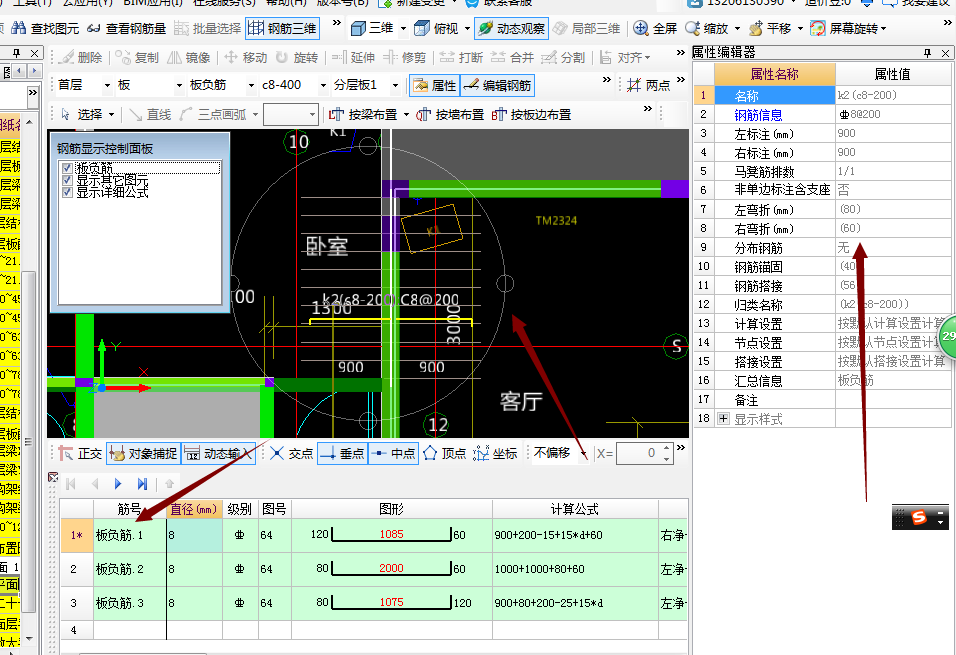
Task: Toggle 顶点 vertex snap
Action: tap(445, 453)
